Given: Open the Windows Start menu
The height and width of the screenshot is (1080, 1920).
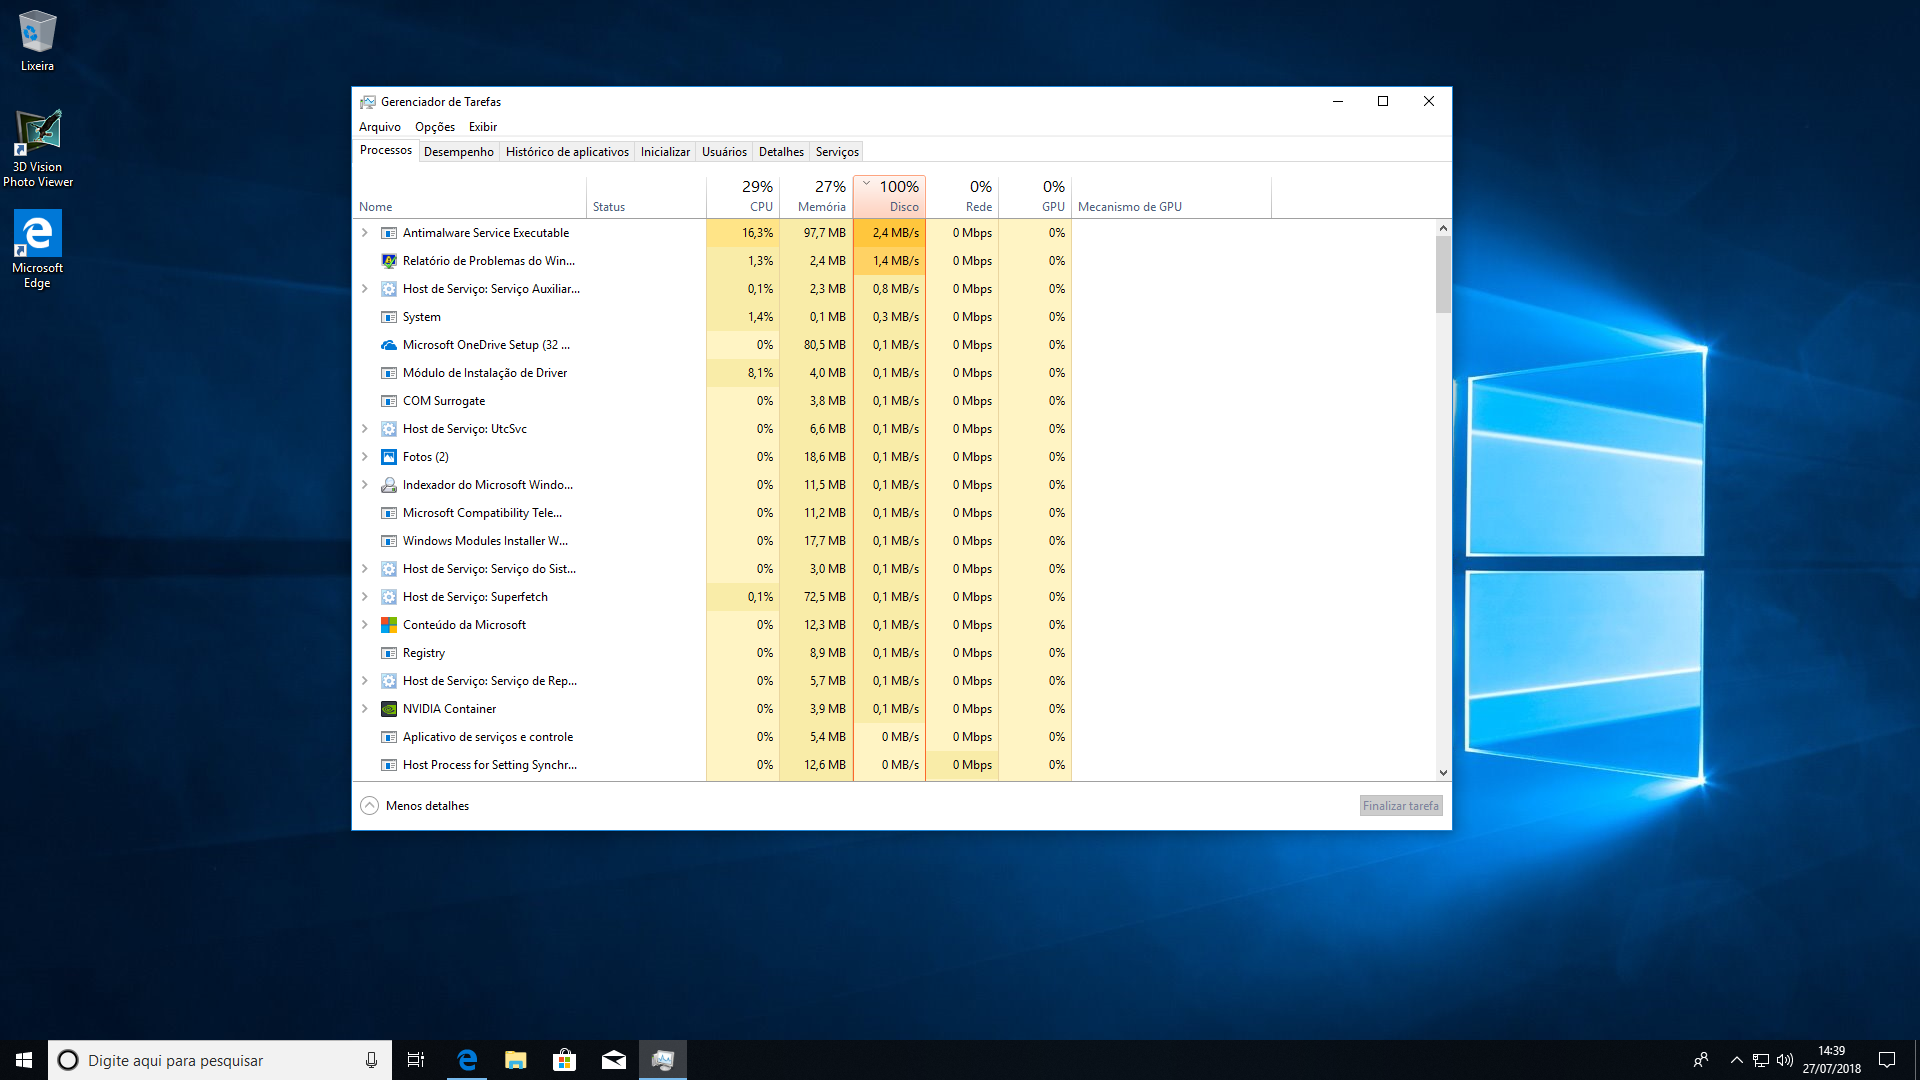Looking at the screenshot, I should pyautogui.click(x=24, y=1060).
